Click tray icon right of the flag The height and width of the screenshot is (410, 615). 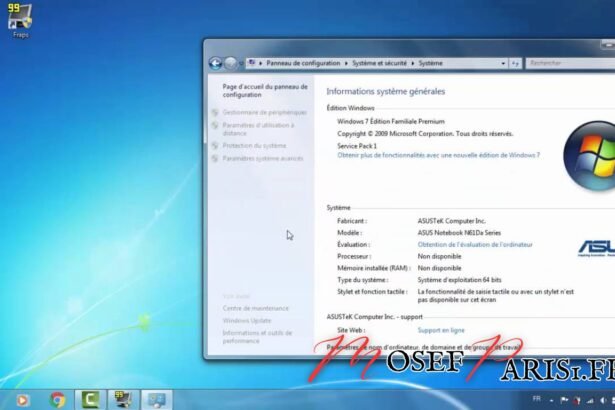(x=577, y=400)
